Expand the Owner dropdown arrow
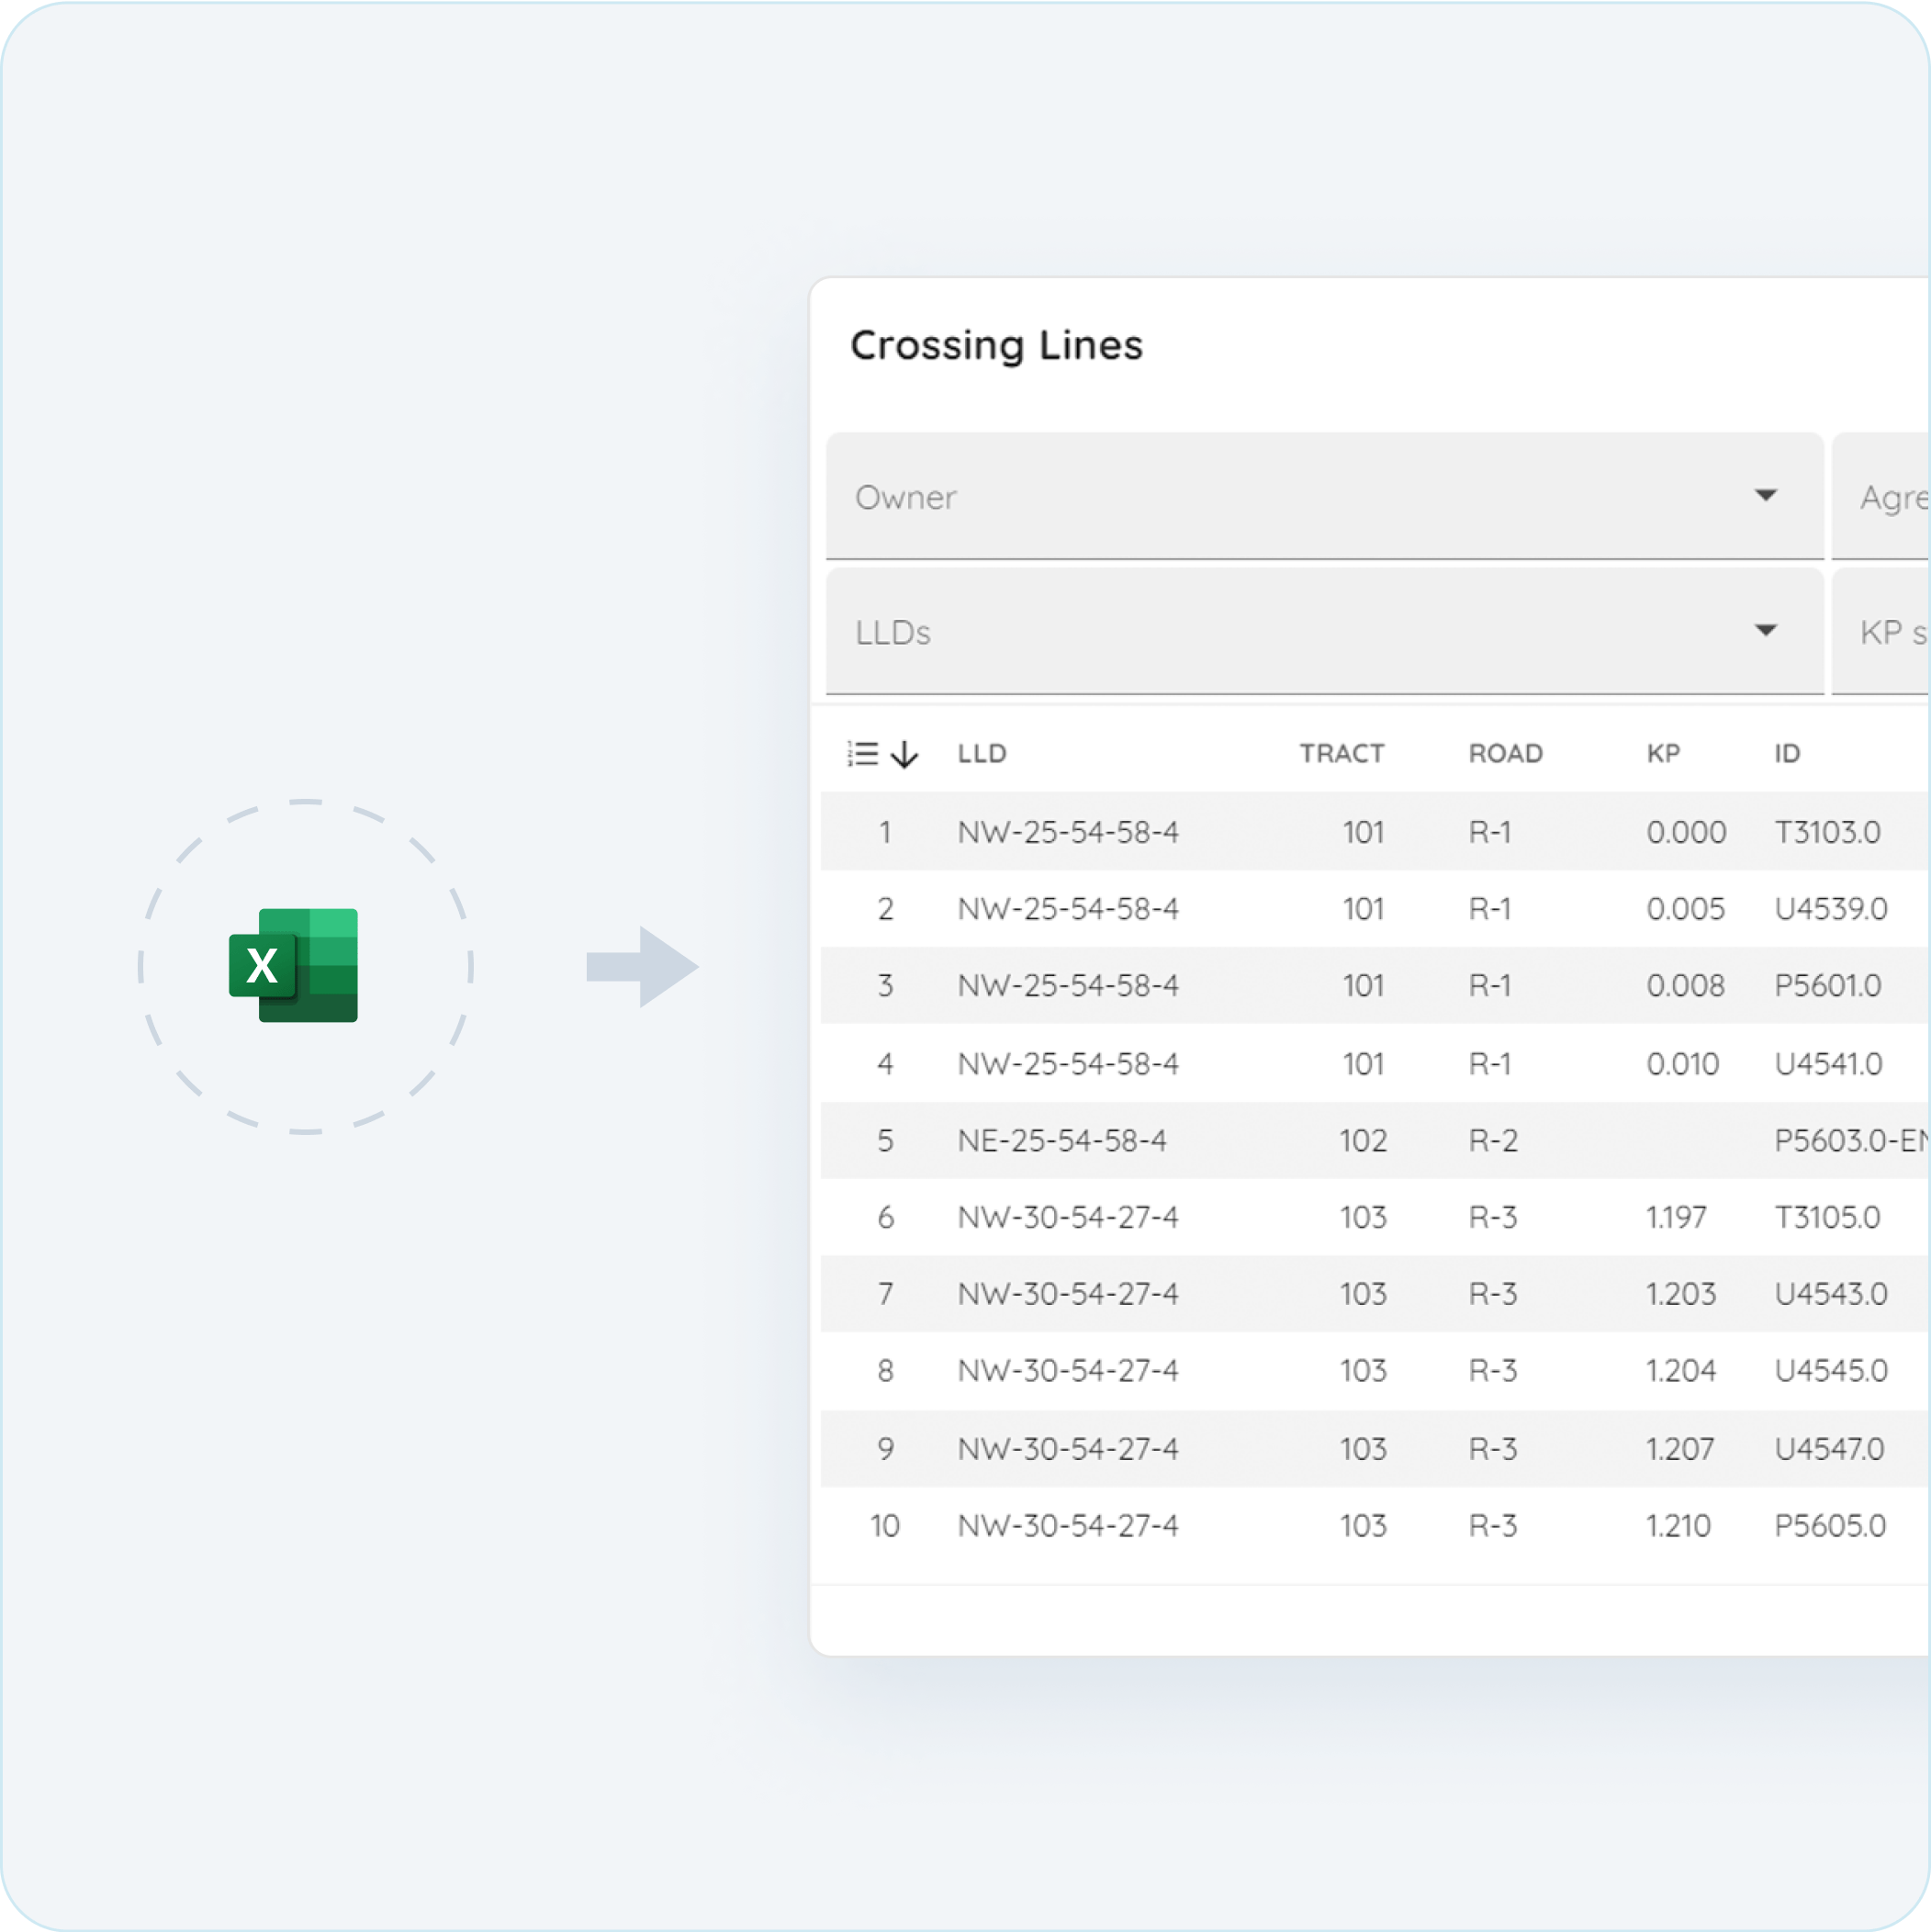 coord(1765,496)
